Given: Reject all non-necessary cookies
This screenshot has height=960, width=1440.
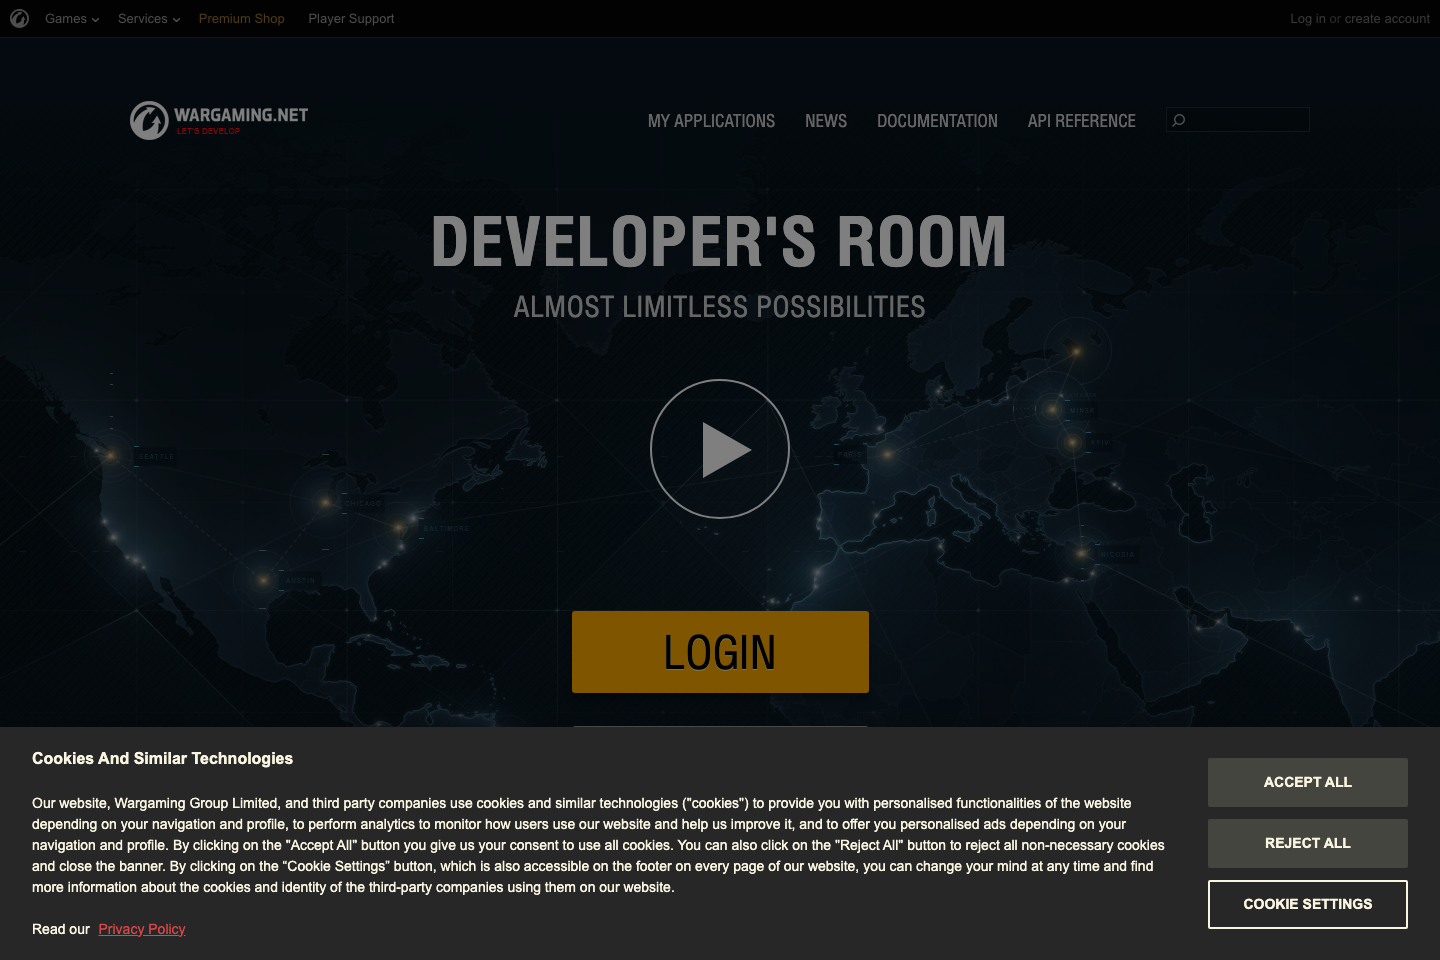Looking at the screenshot, I should 1307,843.
